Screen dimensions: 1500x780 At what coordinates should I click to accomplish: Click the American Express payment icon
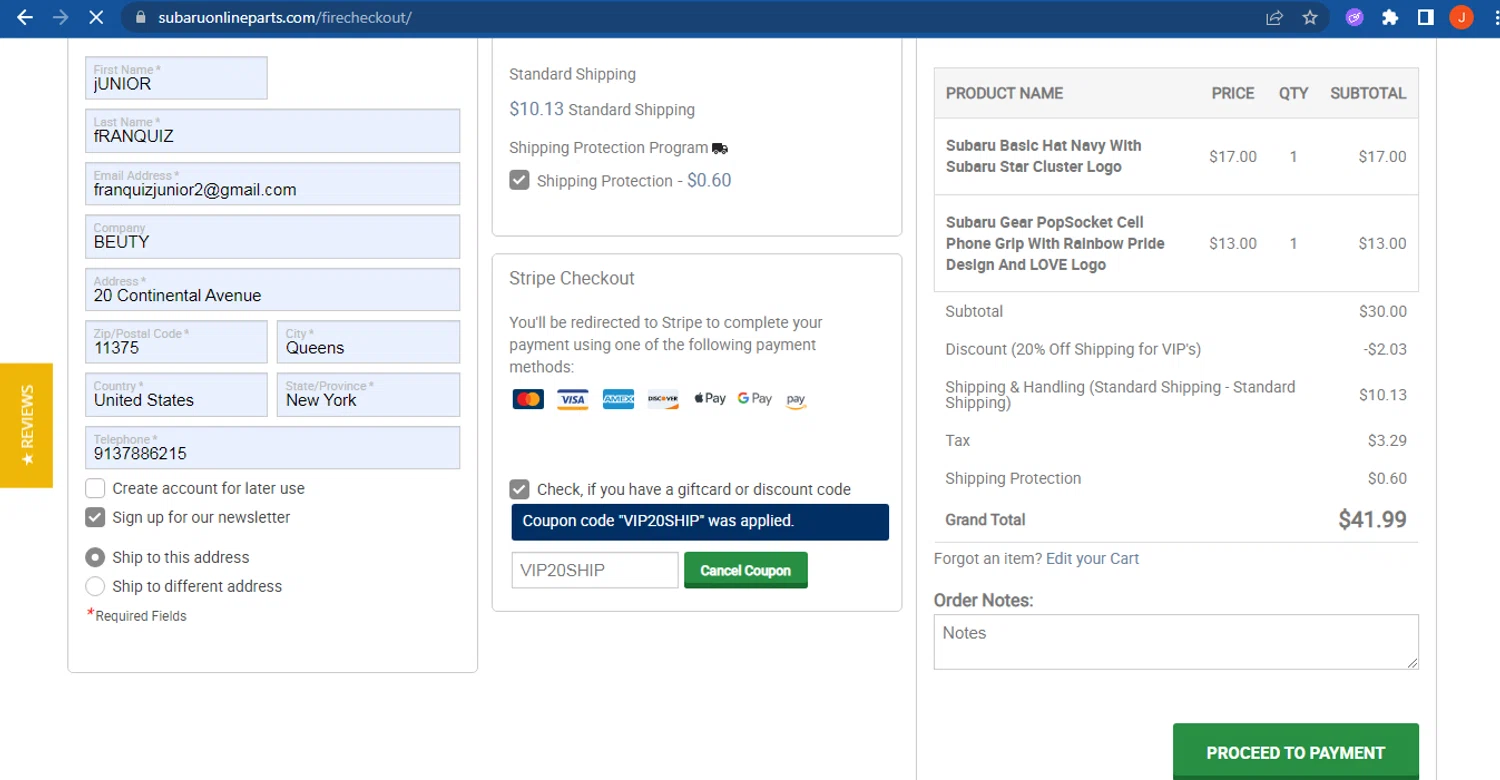pyautogui.click(x=618, y=399)
